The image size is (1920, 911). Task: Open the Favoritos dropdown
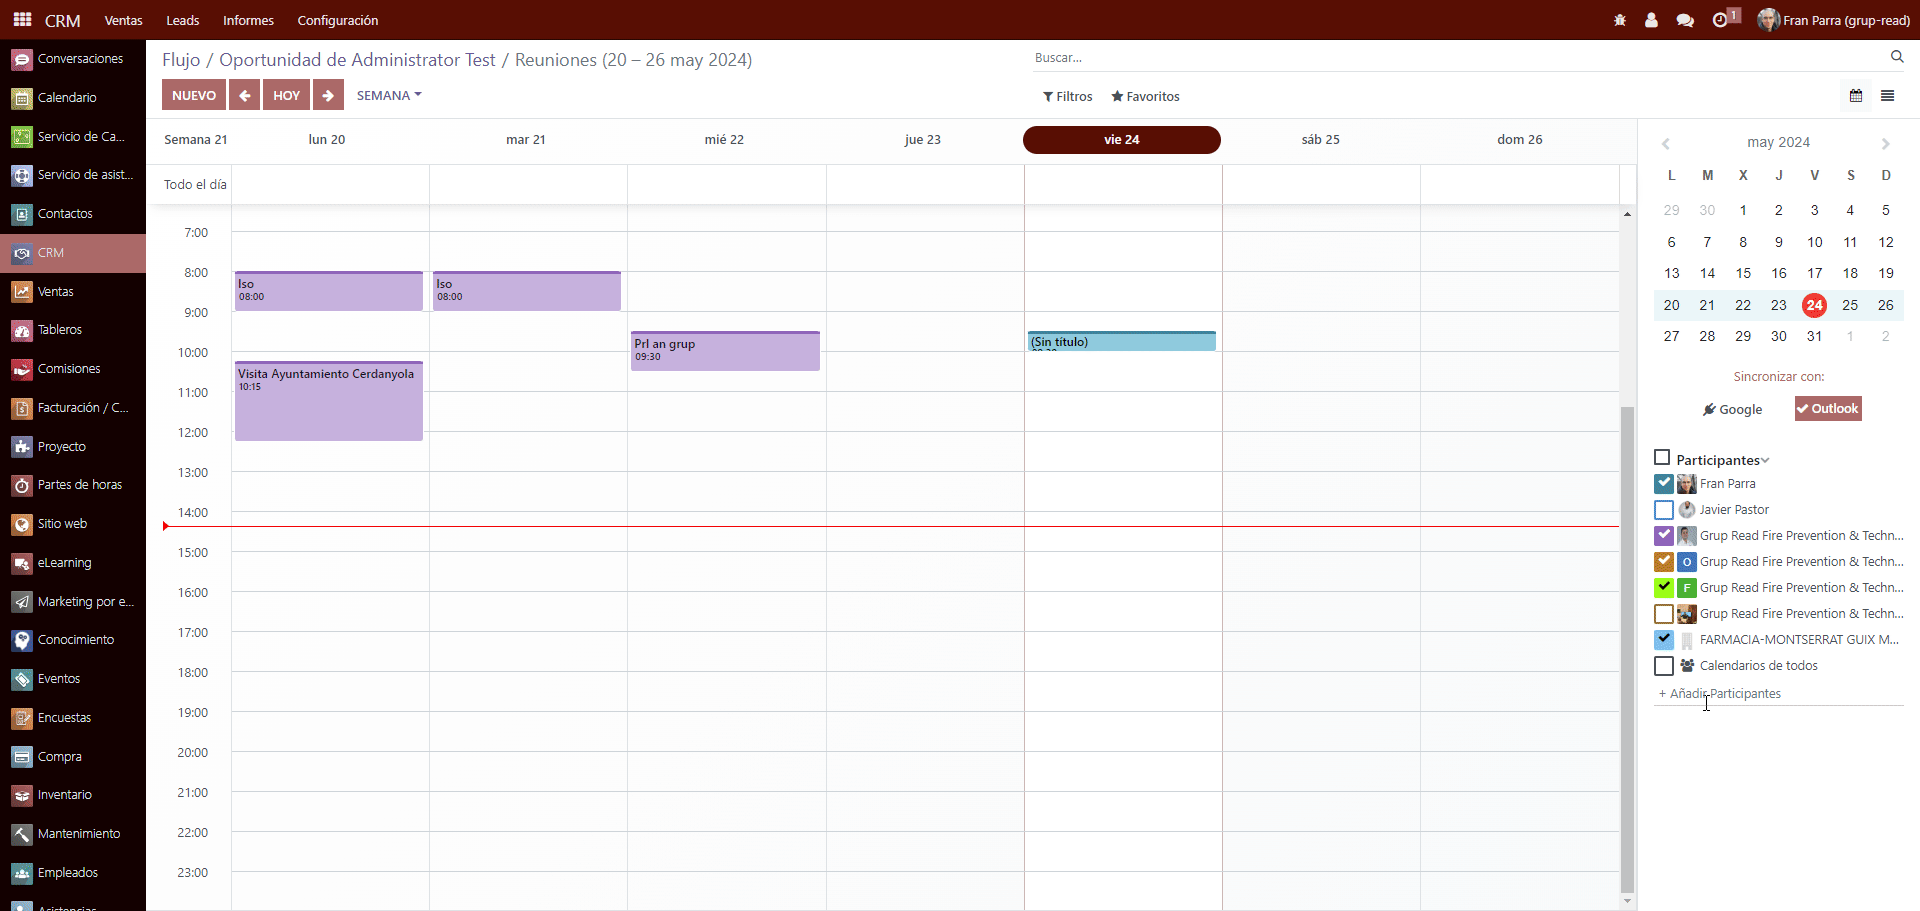[1145, 96]
